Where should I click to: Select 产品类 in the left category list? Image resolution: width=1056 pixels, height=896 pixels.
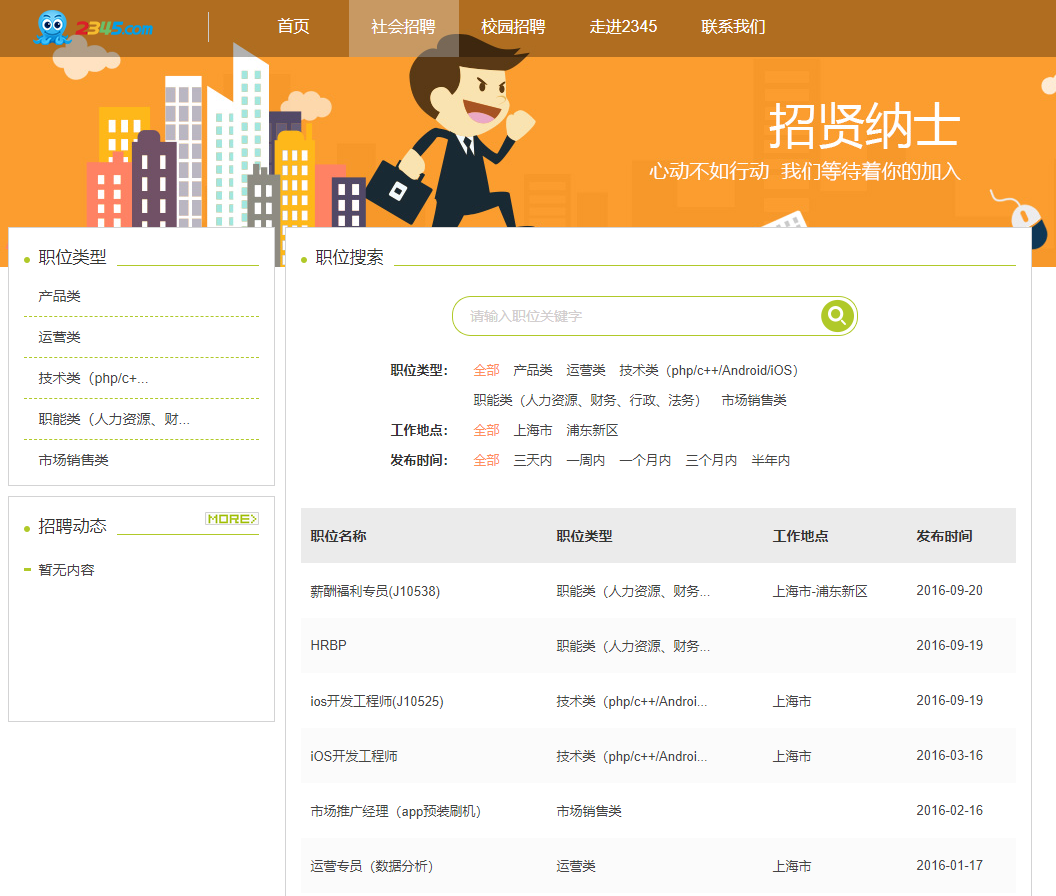point(60,296)
